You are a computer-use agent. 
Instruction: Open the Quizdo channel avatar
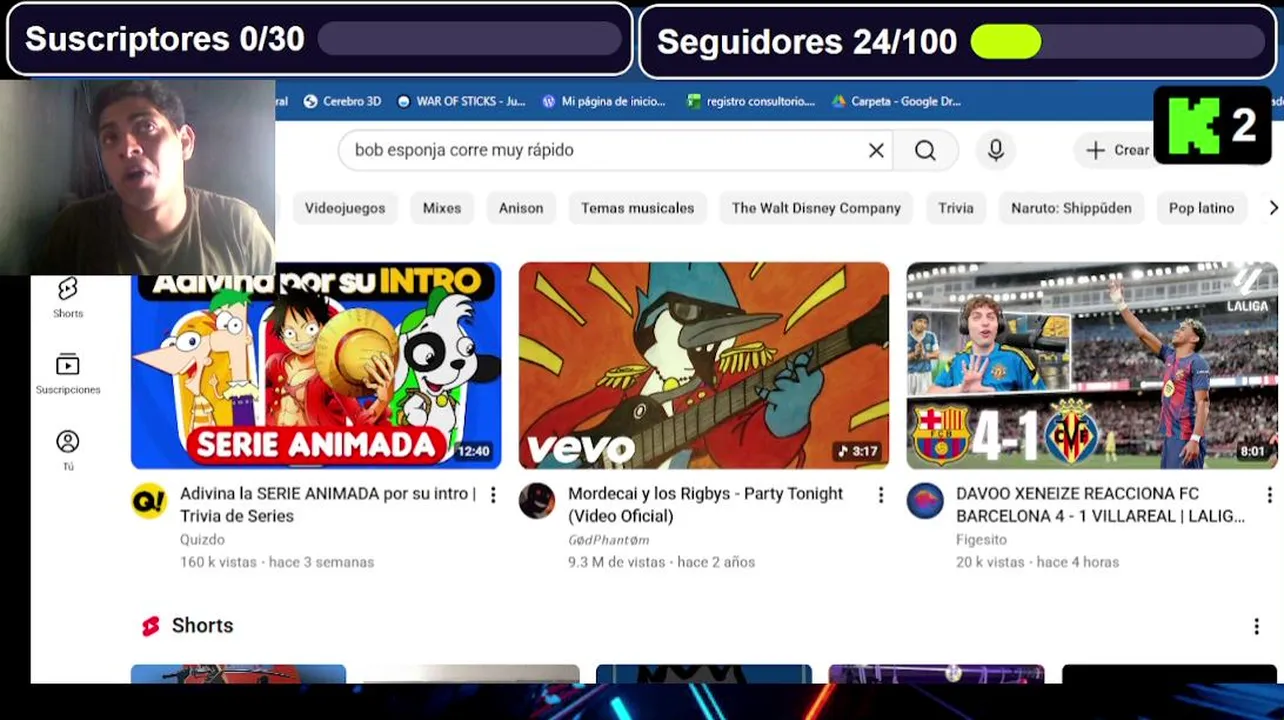click(x=149, y=500)
